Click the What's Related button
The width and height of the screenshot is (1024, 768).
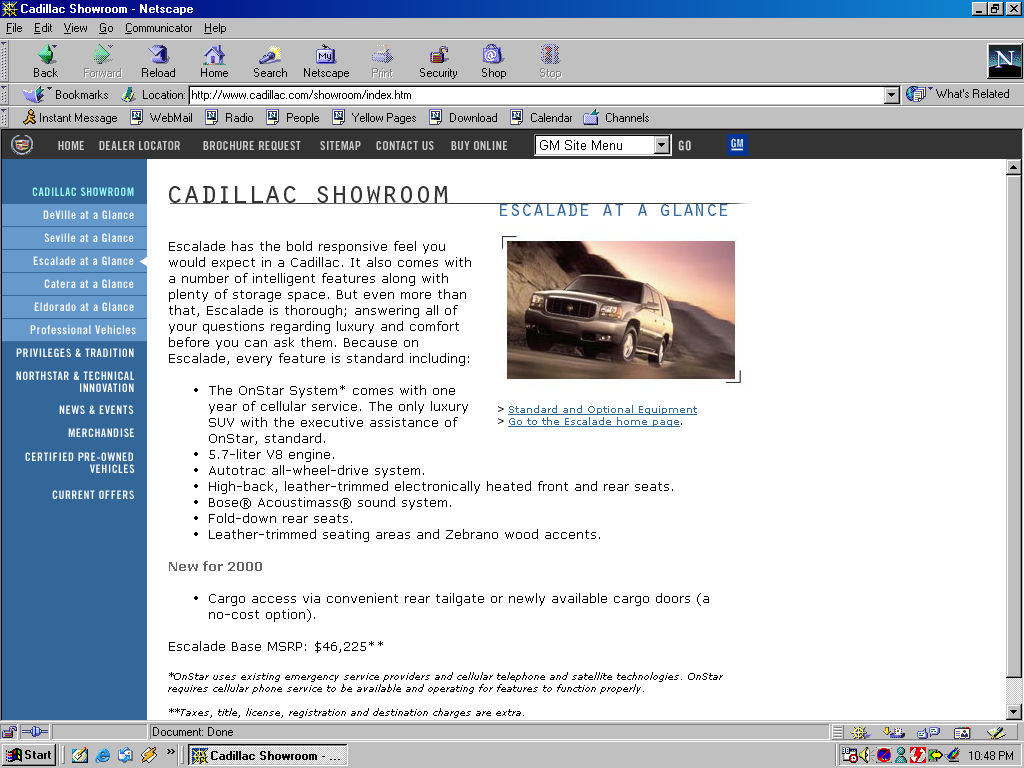[957, 94]
